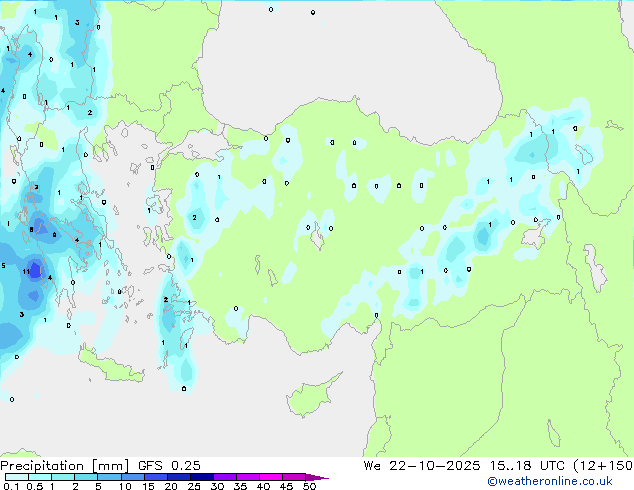The height and width of the screenshot is (490, 634).
Task: Select legend swatch between 30 and 35
Action: point(225,477)
